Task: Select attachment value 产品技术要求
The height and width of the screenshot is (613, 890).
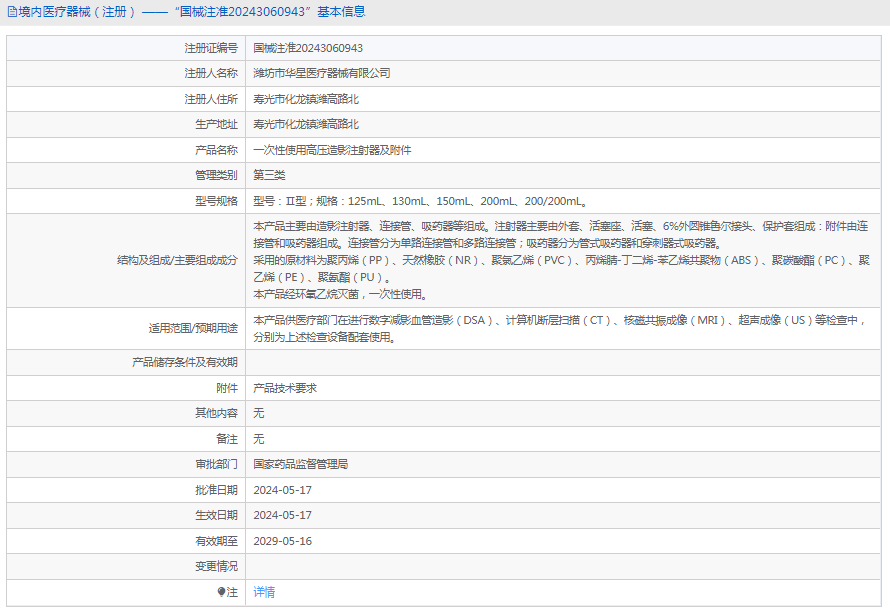Action: tap(285, 389)
